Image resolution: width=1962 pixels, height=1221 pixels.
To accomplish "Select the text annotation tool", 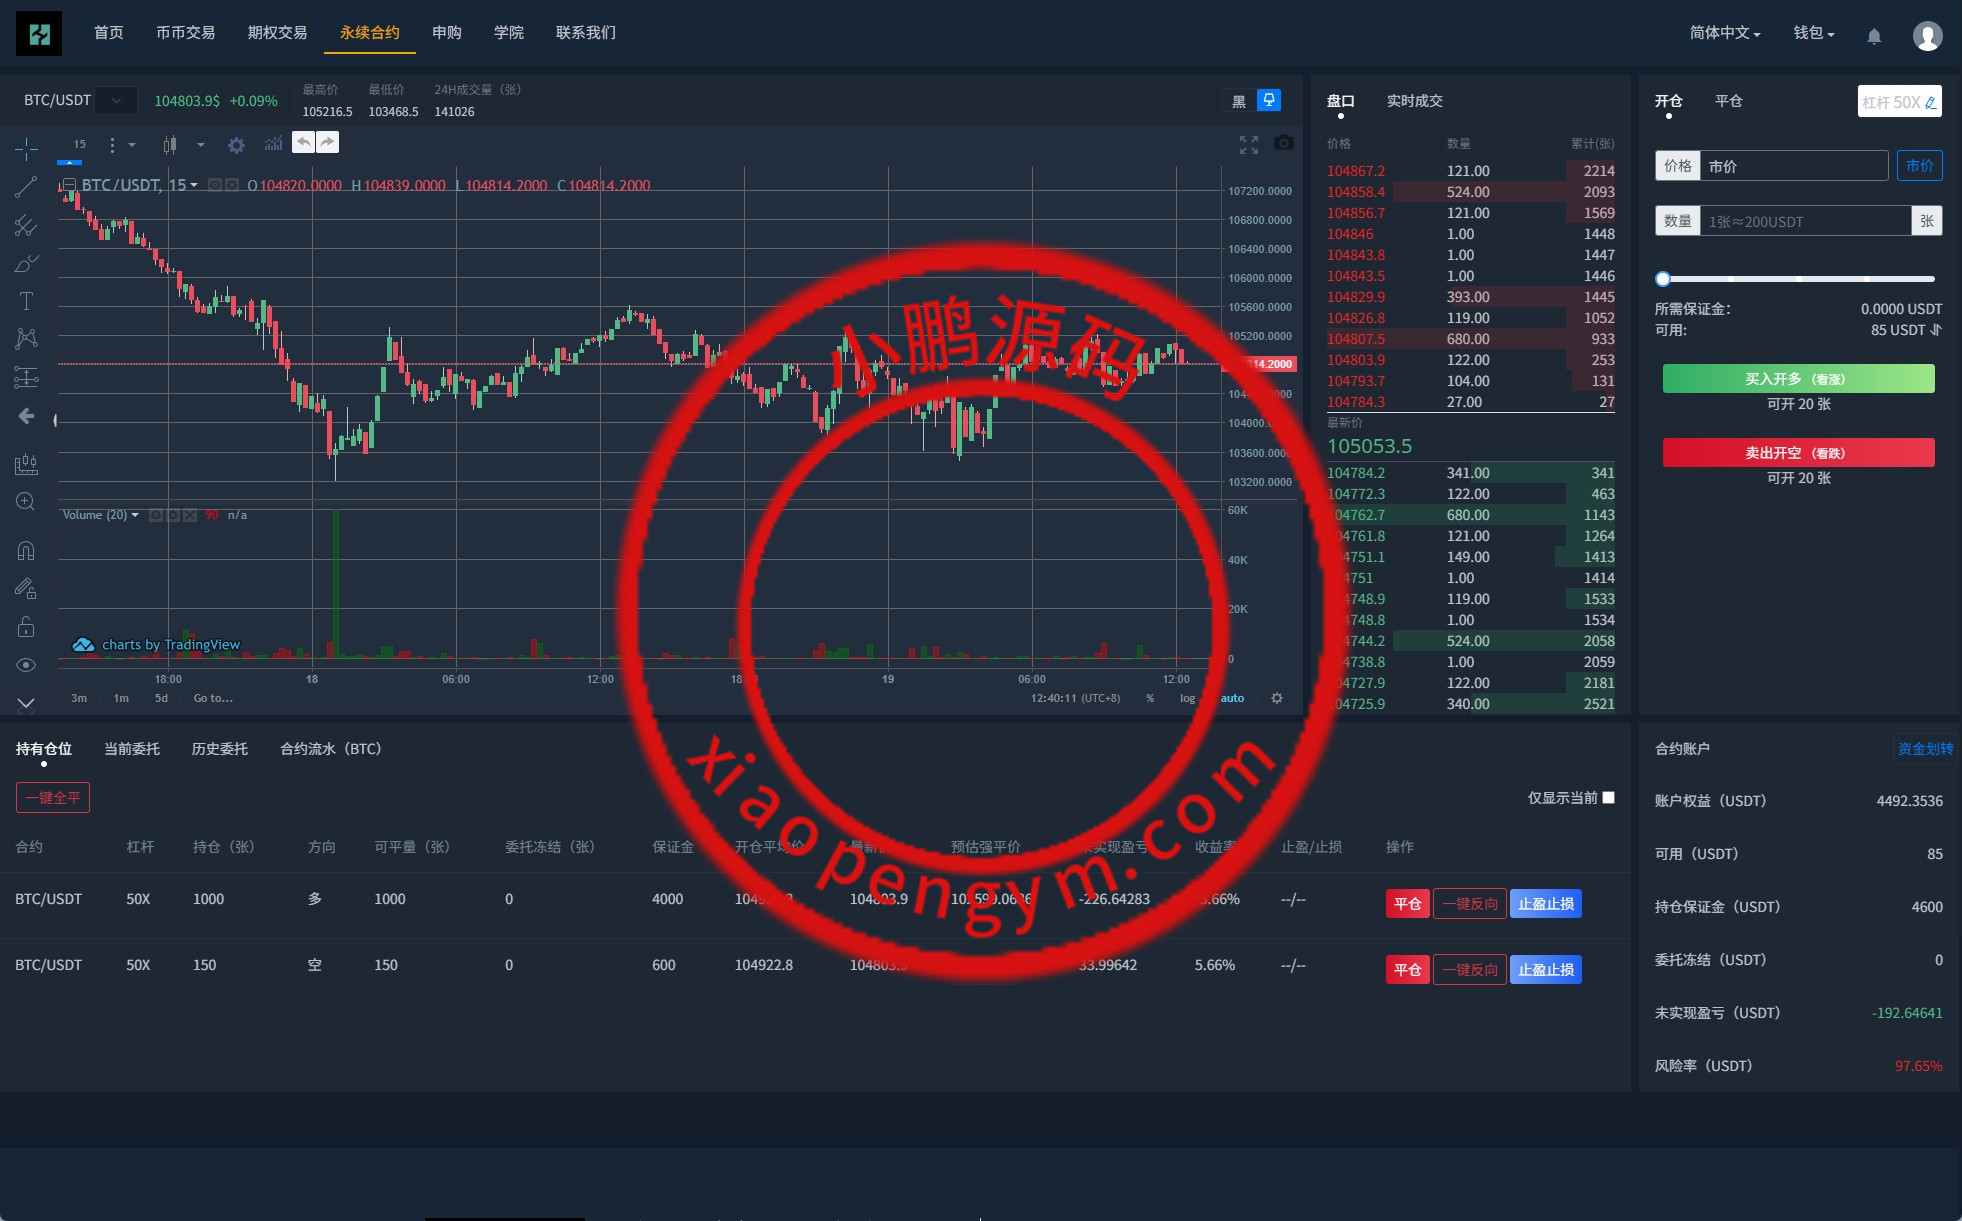I will click(x=26, y=301).
